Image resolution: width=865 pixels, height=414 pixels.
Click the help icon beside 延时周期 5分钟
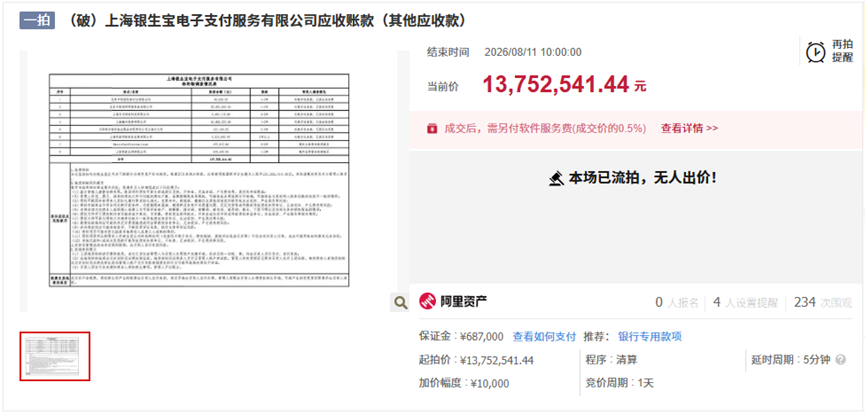click(x=841, y=359)
